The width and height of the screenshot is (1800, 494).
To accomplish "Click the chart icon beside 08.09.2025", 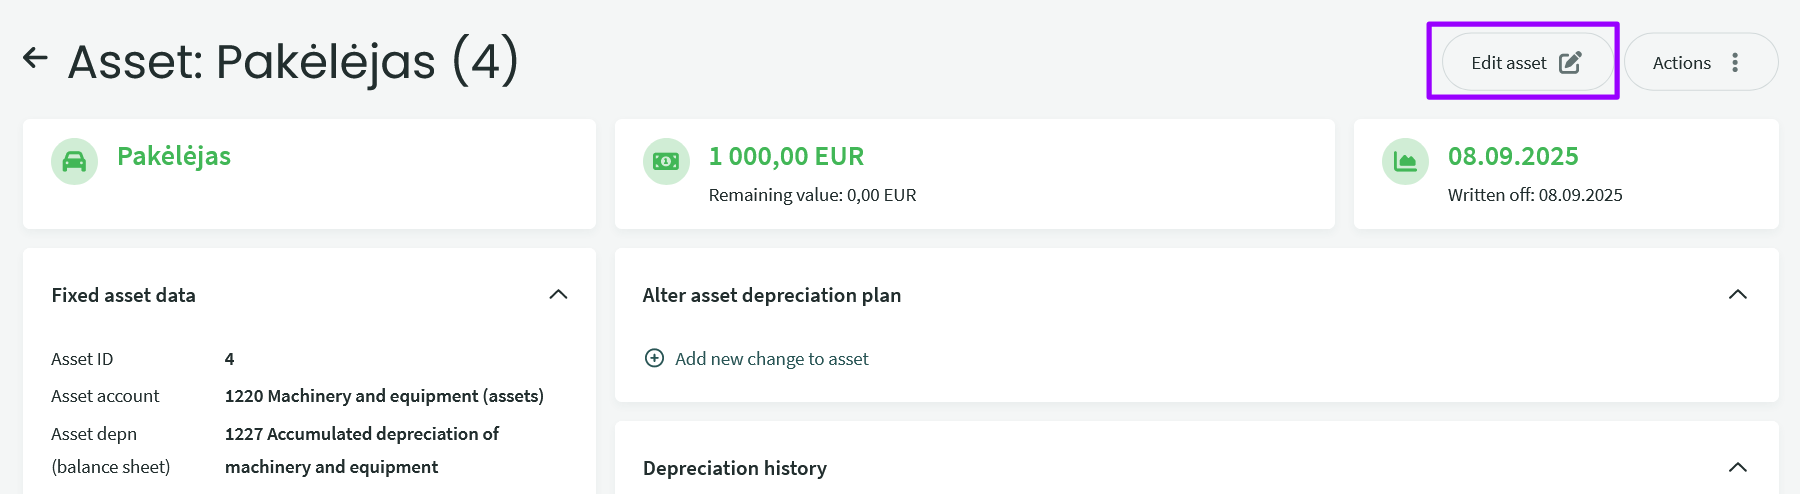I will [x=1405, y=161].
